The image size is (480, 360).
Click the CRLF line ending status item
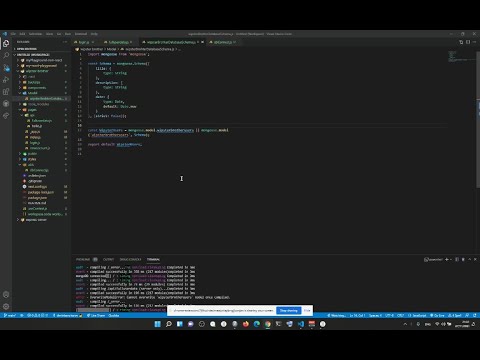click(x=401, y=315)
